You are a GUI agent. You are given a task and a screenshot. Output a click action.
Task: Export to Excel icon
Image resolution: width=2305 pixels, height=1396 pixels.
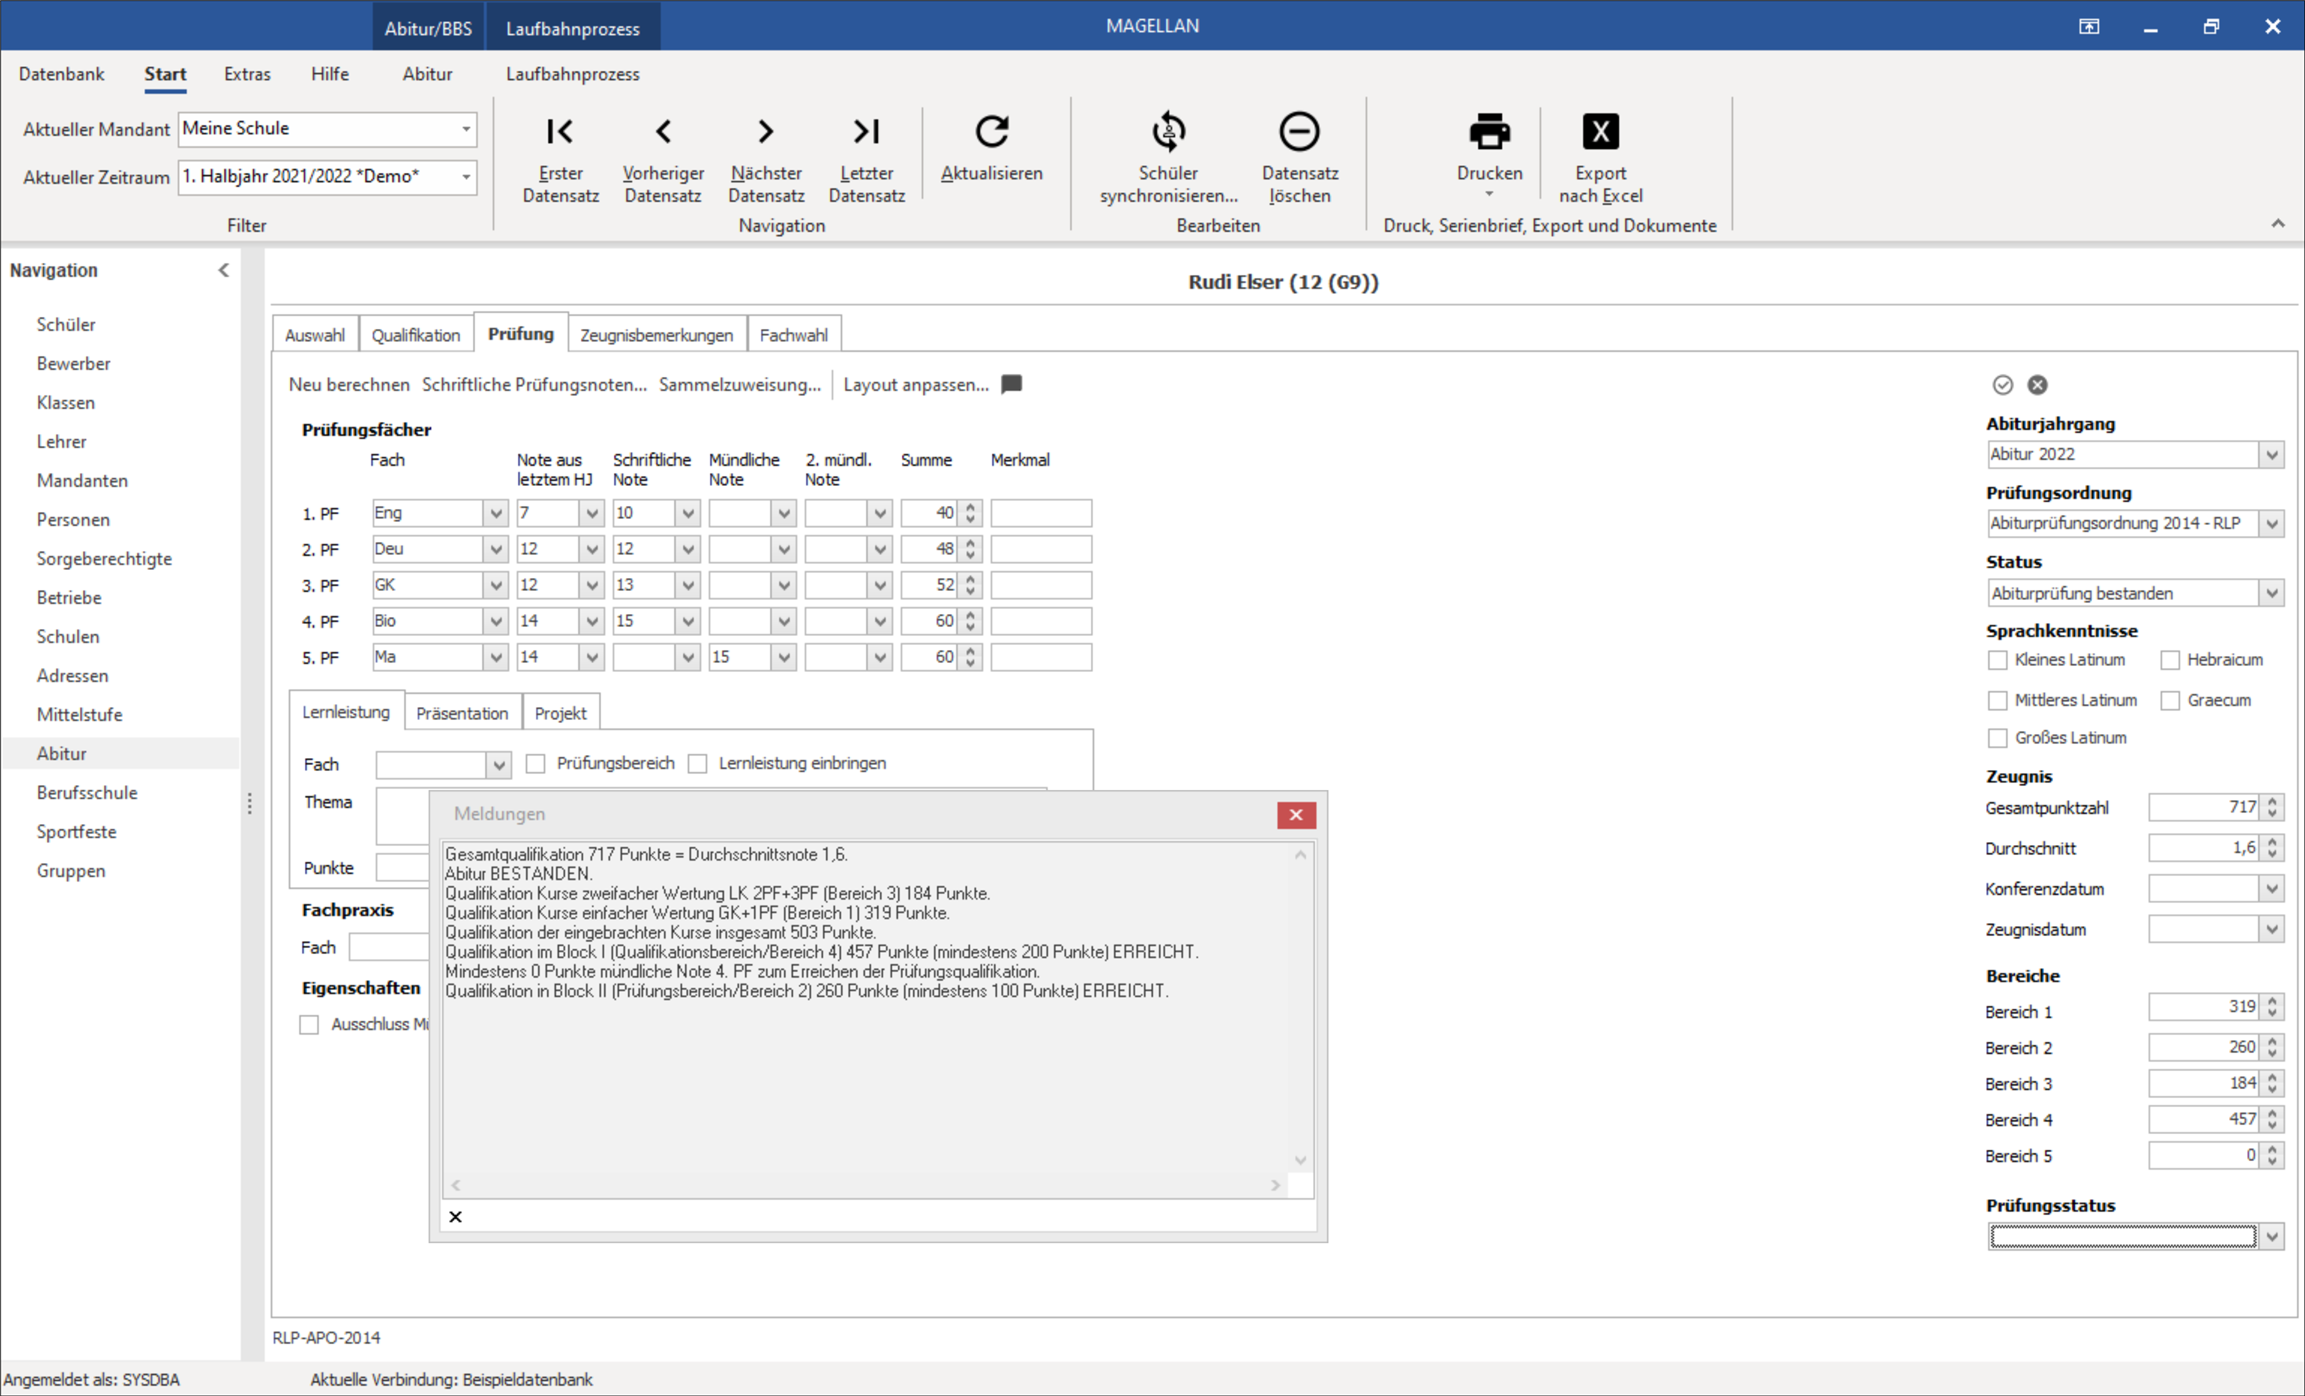(x=1600, y=132)
